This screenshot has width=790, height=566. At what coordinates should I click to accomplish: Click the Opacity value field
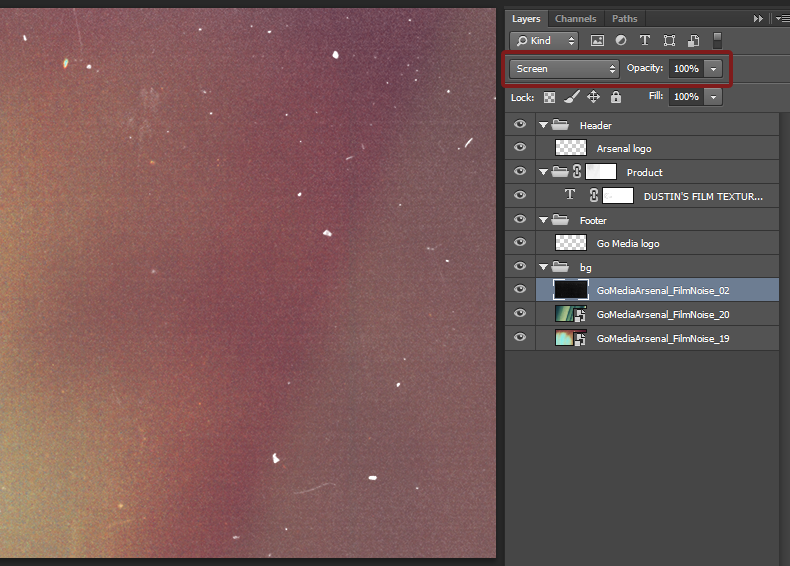click(687, 69)
